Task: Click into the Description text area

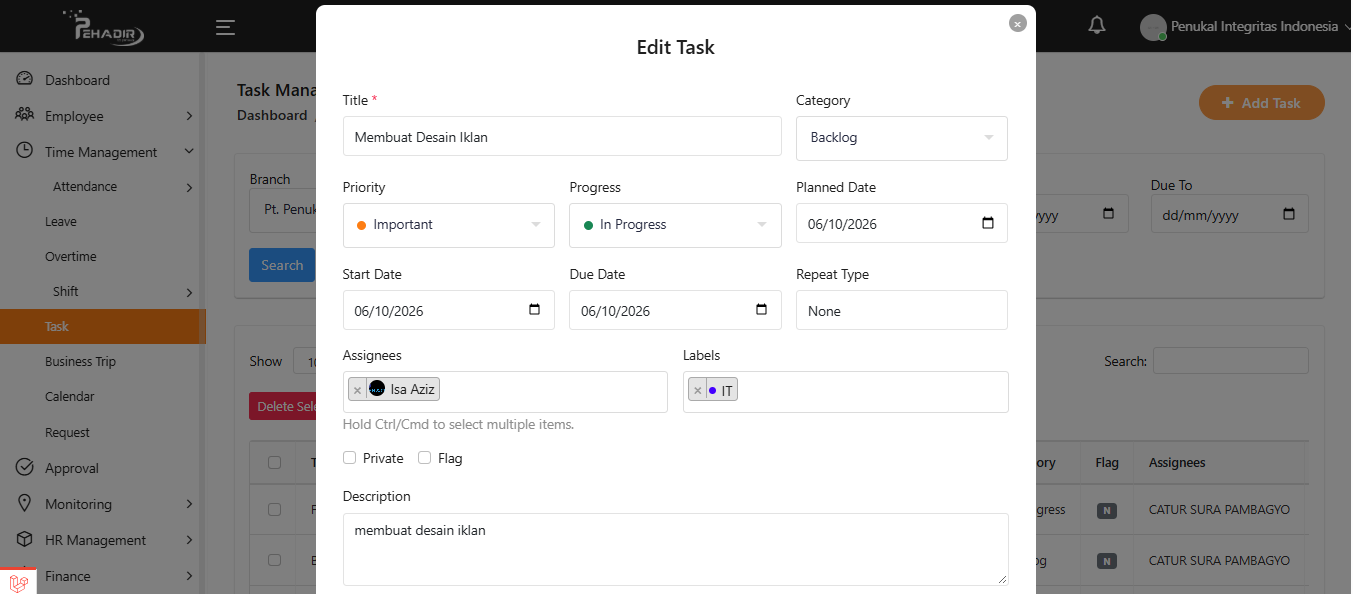Action: click(x=675, y=549)
